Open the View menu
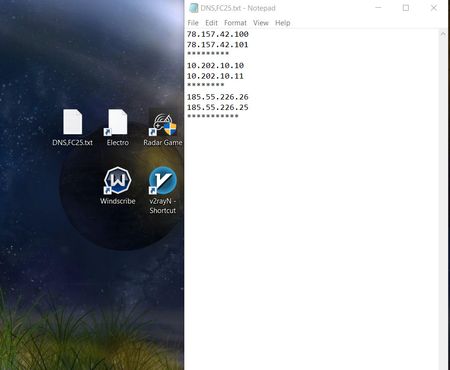Viewport: 450px width, 370px height. [x=261, y=23]
